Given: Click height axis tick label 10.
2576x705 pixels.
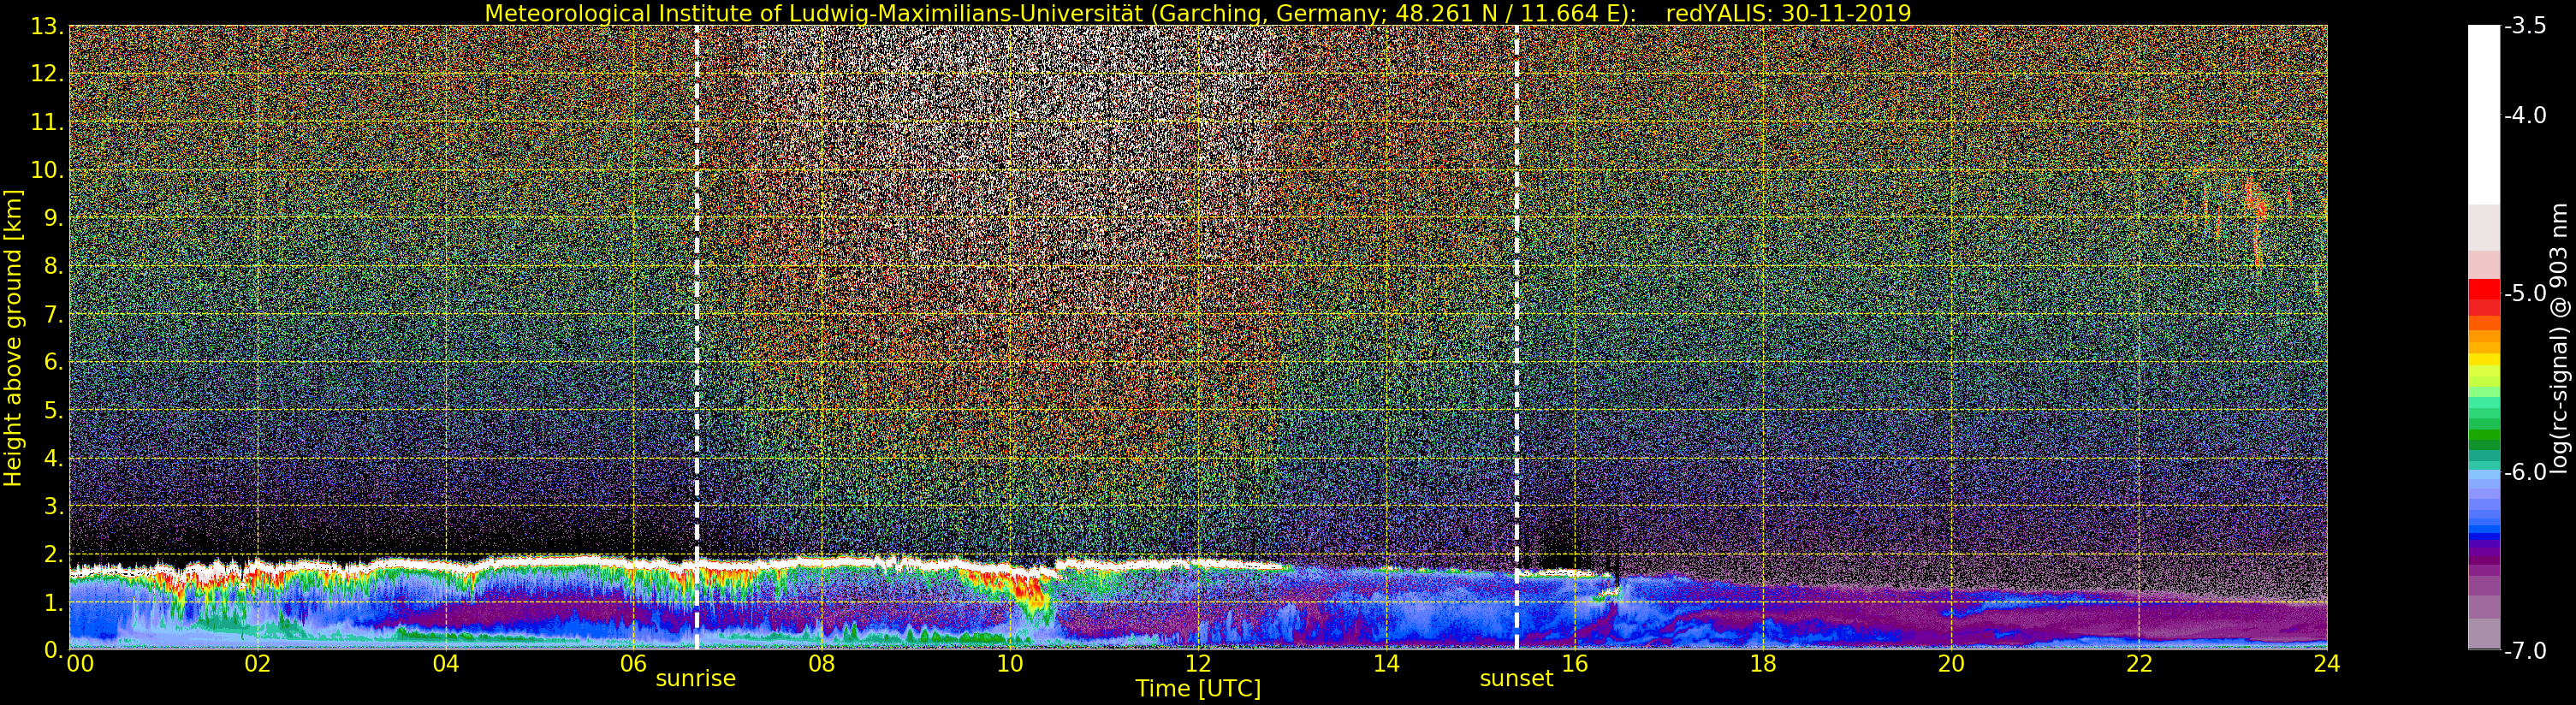Looking at the screenshot, I should tap(46, 170).
